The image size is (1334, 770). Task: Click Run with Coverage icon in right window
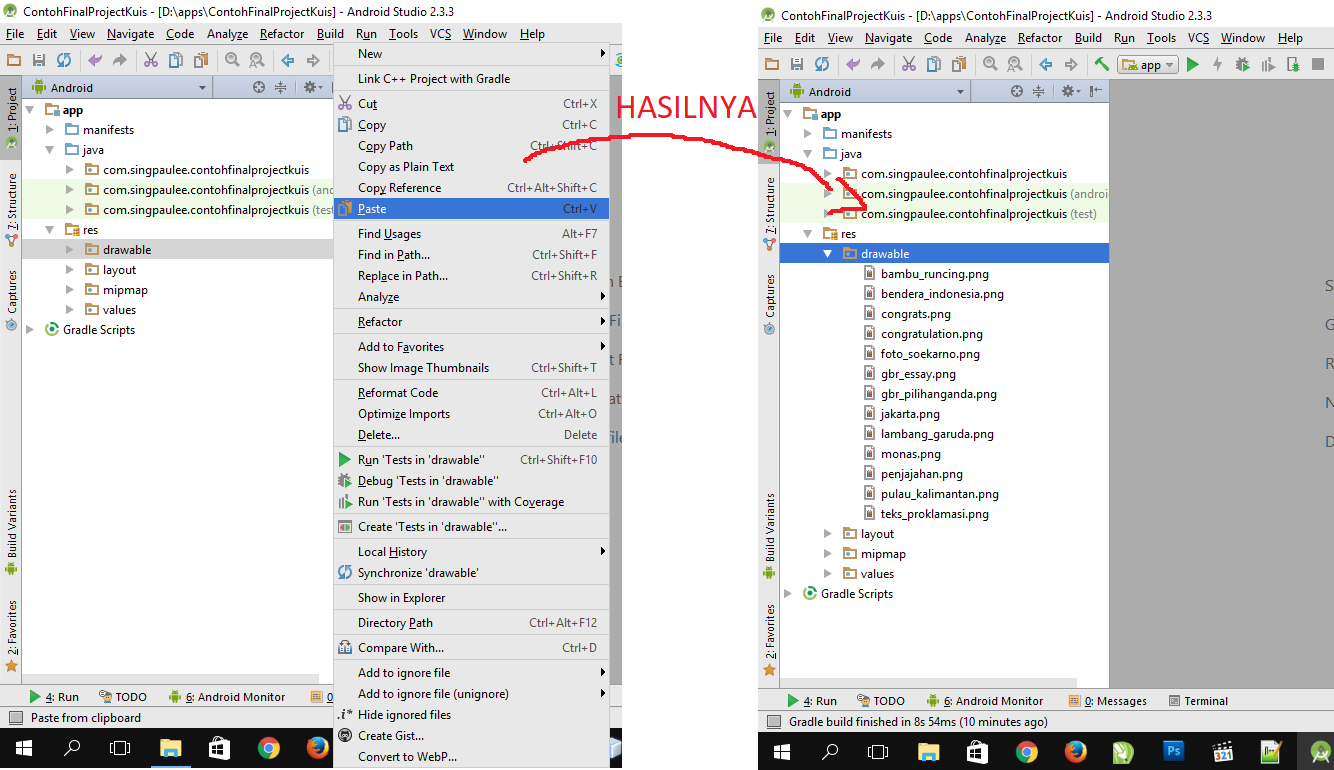point(1268,64)
